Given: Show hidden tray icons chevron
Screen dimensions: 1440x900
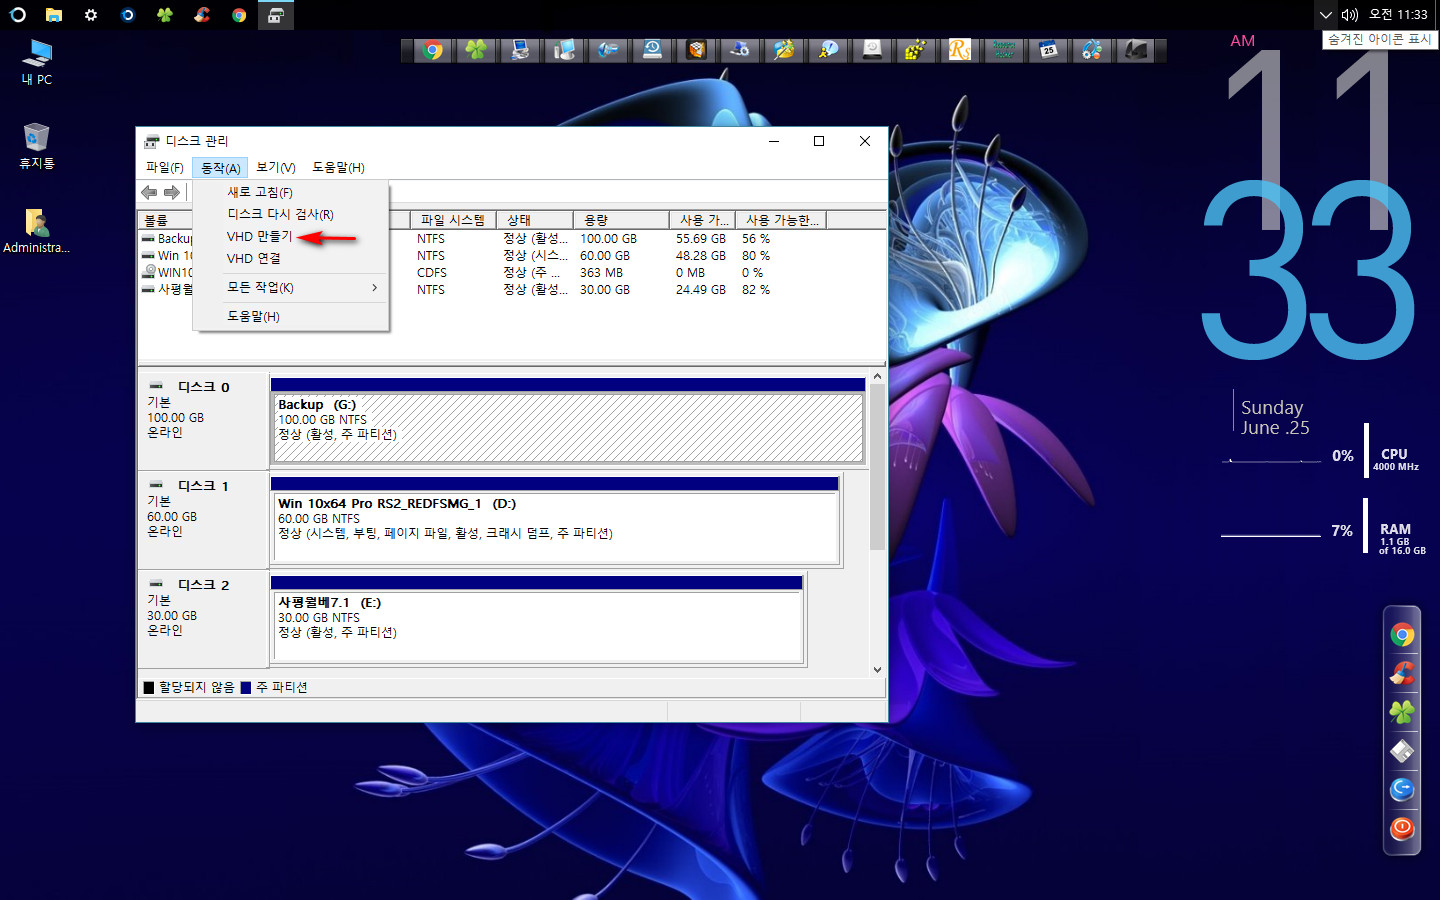Looking at the screenshot, I should [1326, 15].
